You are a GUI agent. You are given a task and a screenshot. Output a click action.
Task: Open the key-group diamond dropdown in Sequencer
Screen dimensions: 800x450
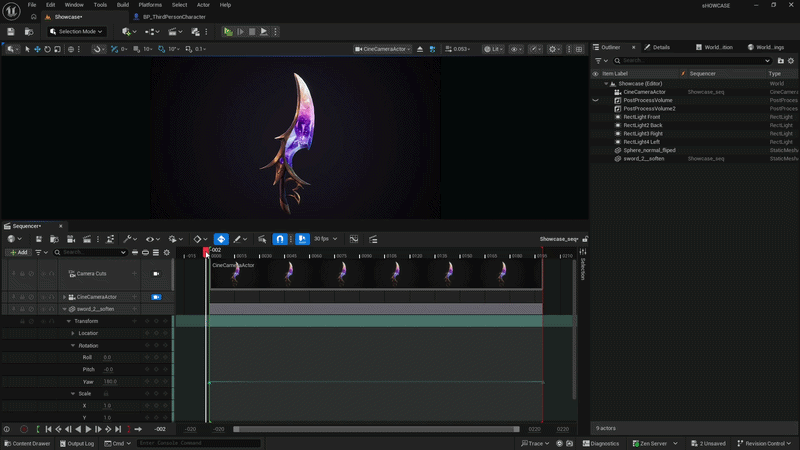(200, 239)
